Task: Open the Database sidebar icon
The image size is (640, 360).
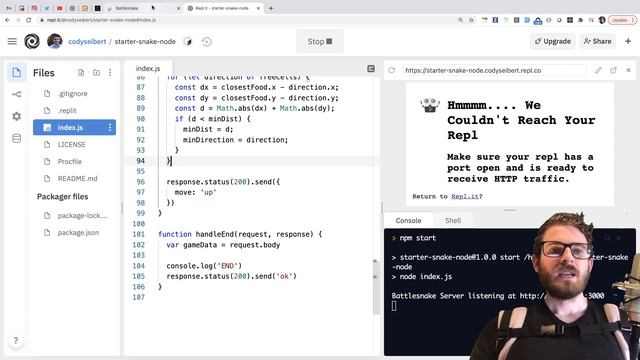Action: point(16,138)
